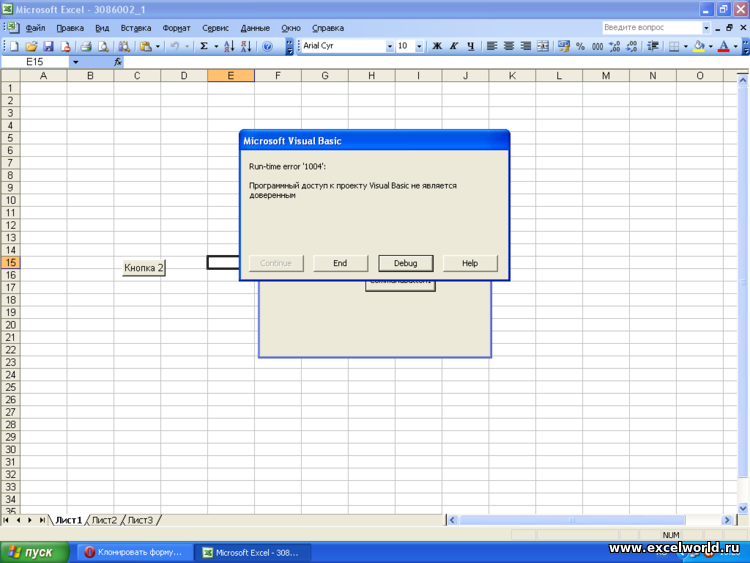The image size is (750, 563).
Task: Click the New workbook icon
Action: click(14, 46)
